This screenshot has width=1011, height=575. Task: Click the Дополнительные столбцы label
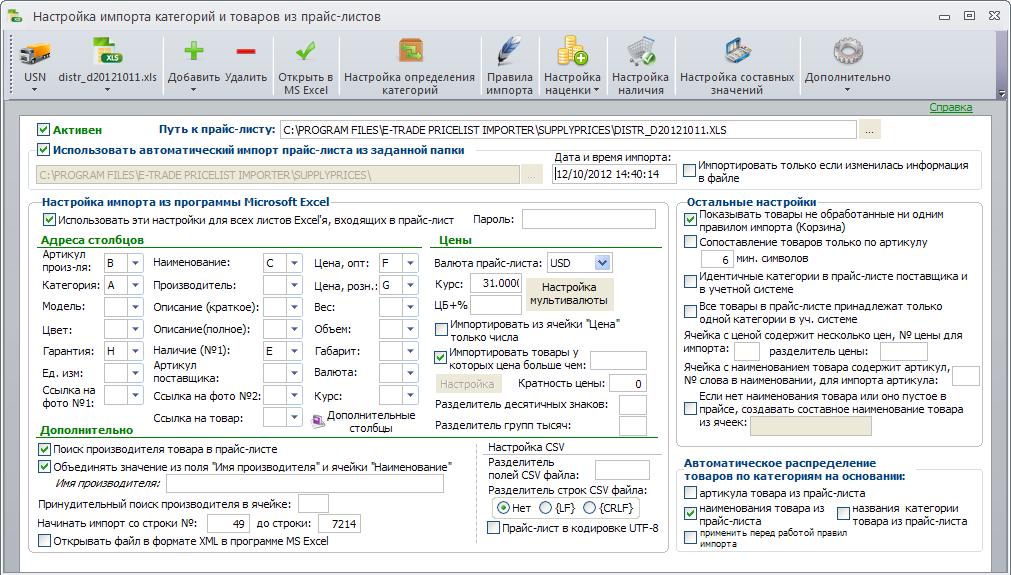click(371, 422)
